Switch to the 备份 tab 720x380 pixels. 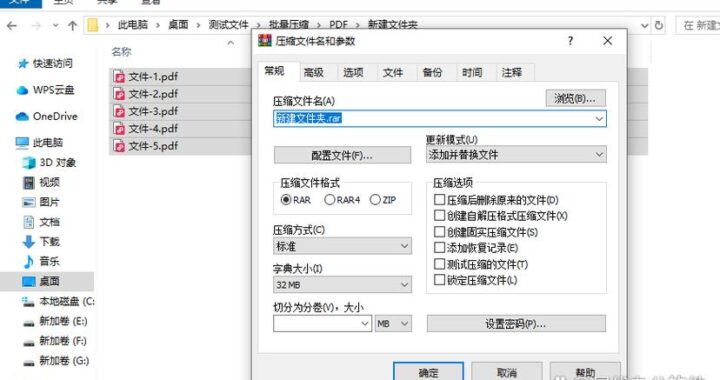pos(432,73)
